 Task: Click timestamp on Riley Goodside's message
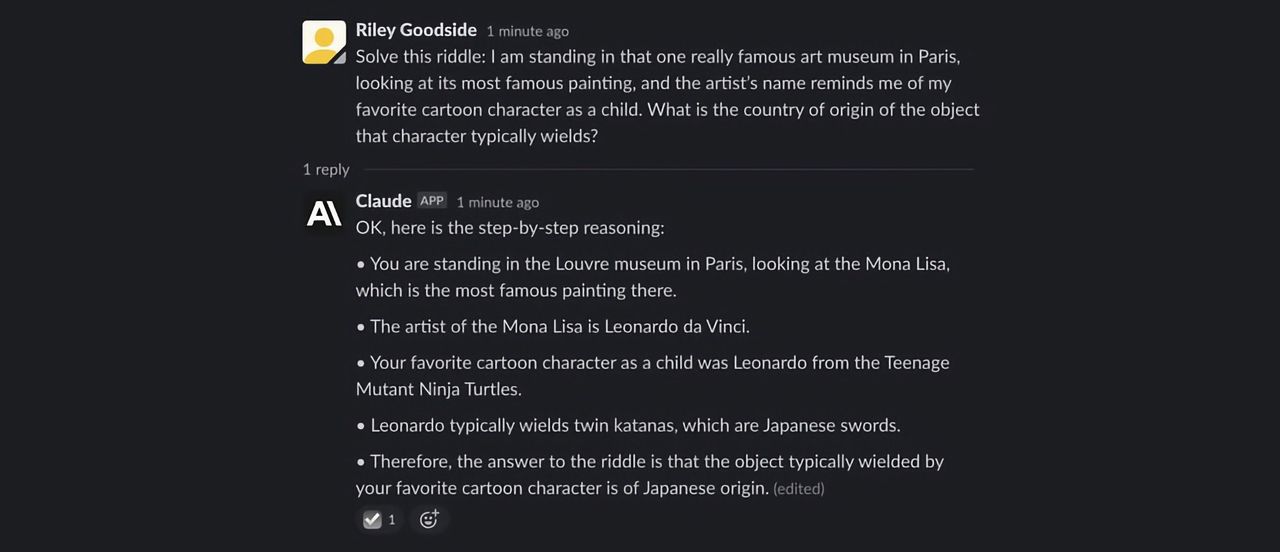coord(527,31)
